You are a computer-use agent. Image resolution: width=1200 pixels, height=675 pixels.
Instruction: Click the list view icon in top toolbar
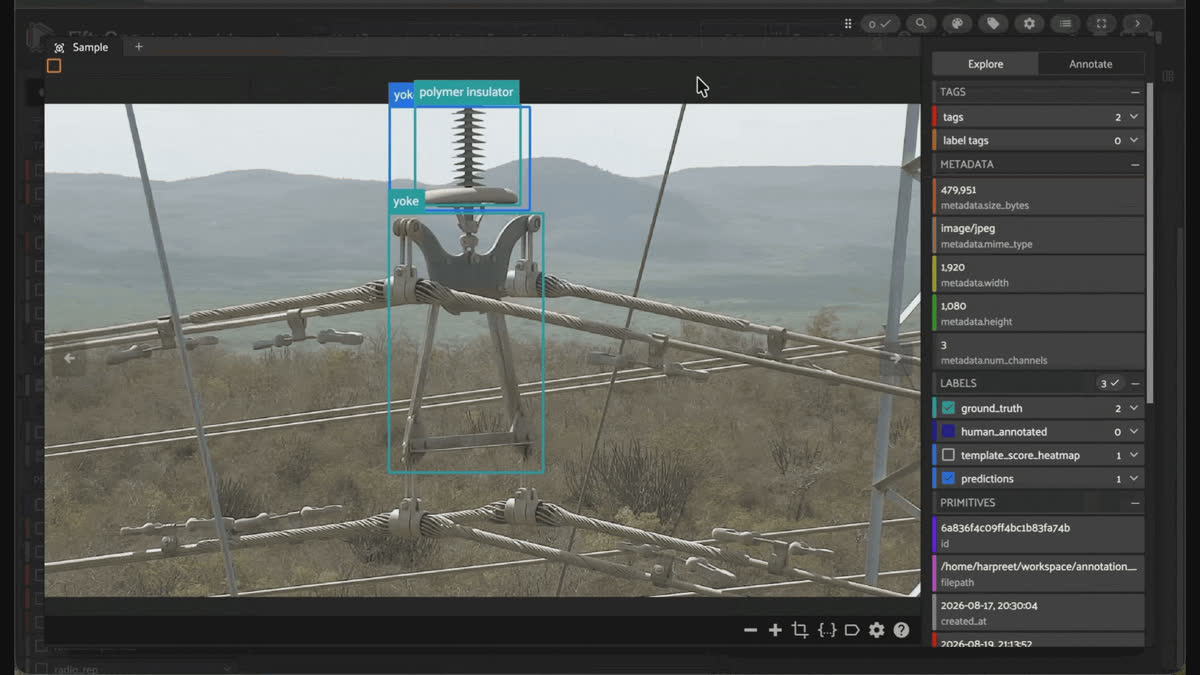(x=1065, y=24)
